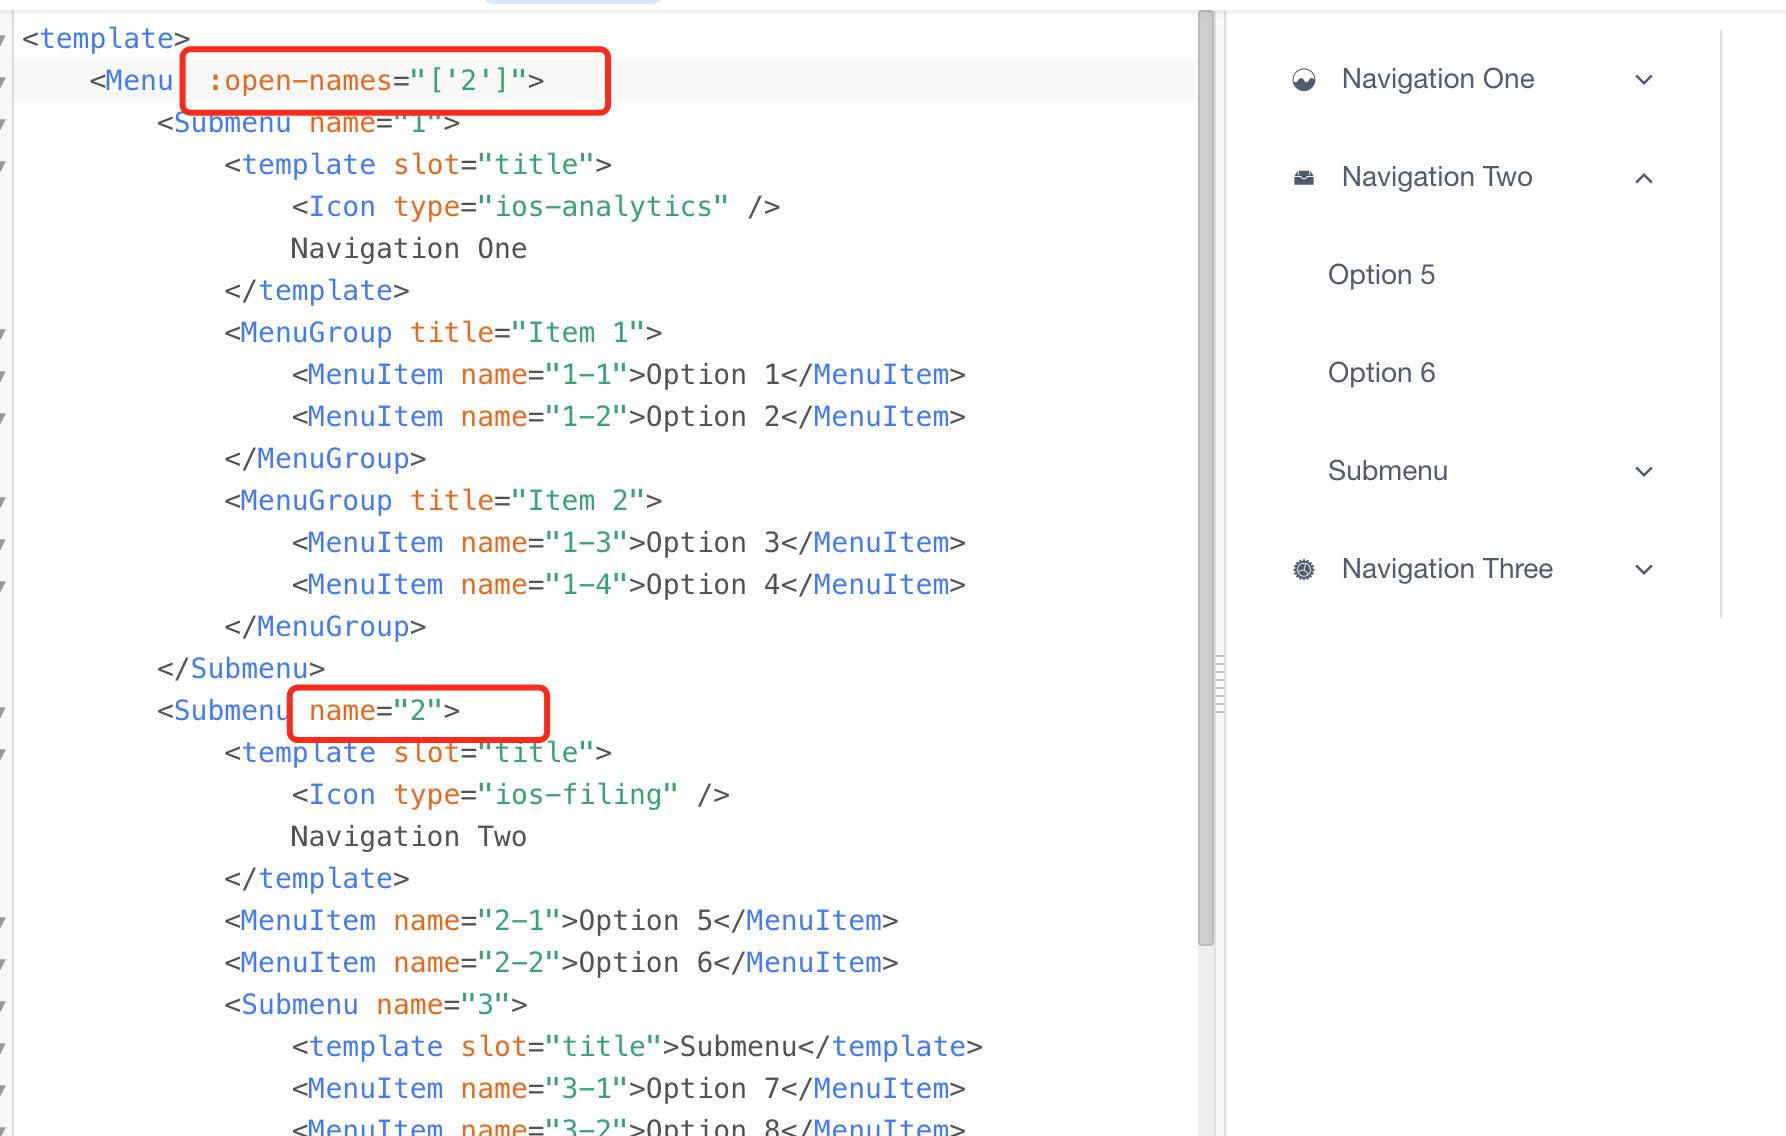Screen dimensions: 1786x1136
Task: Collapse Navigation Two via its up chevron
Action: [1643, 177]
